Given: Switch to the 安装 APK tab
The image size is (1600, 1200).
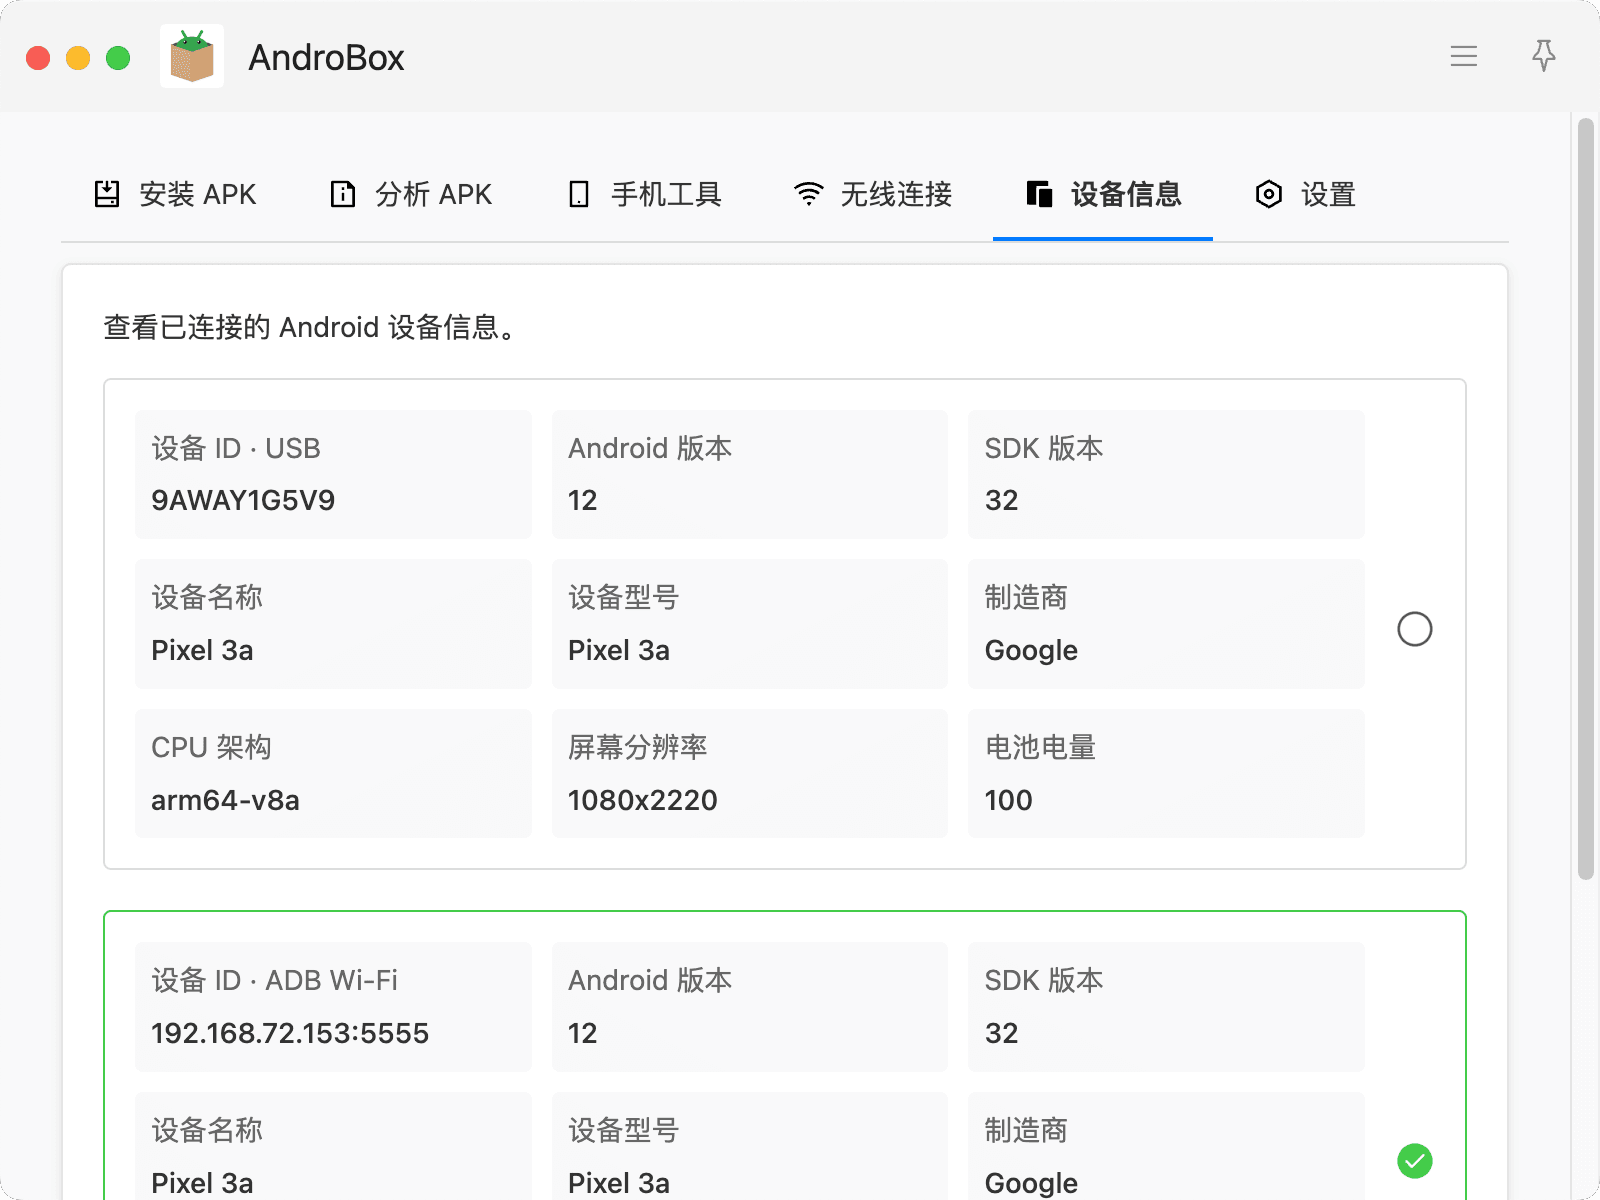Looking at the screenshot, I should click(175, 194).
